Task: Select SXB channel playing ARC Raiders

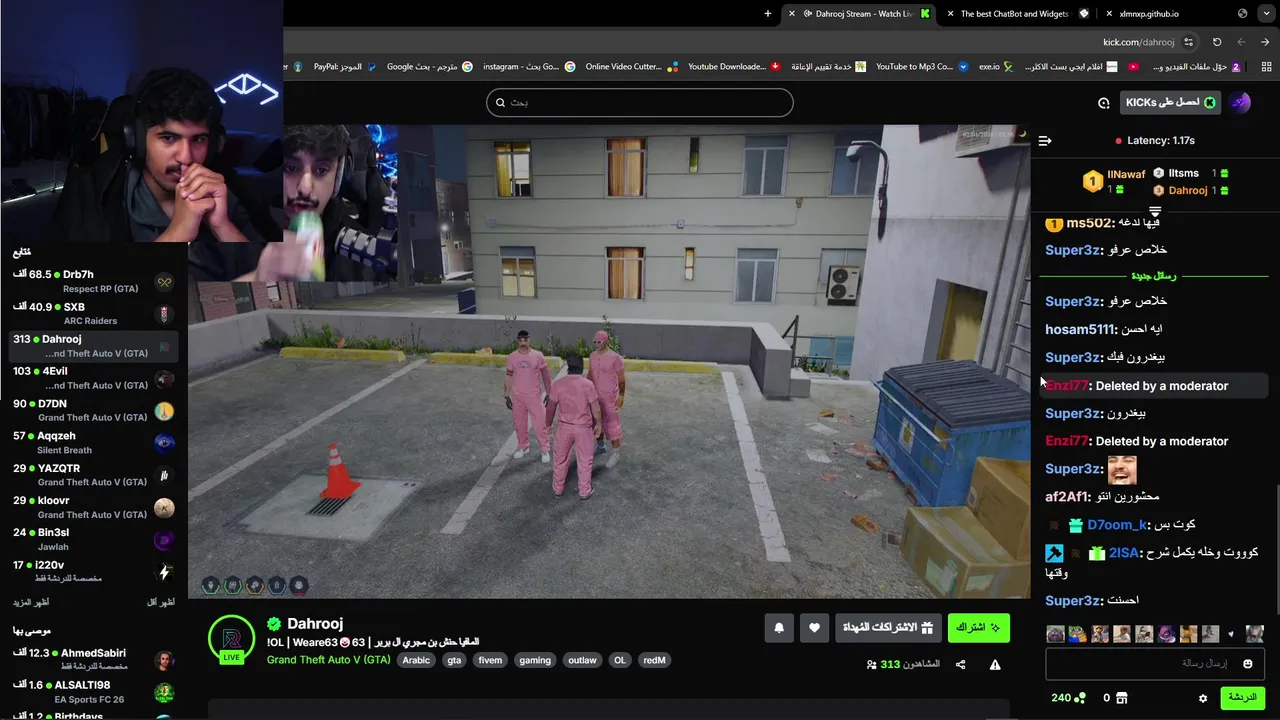Action: 93,314
